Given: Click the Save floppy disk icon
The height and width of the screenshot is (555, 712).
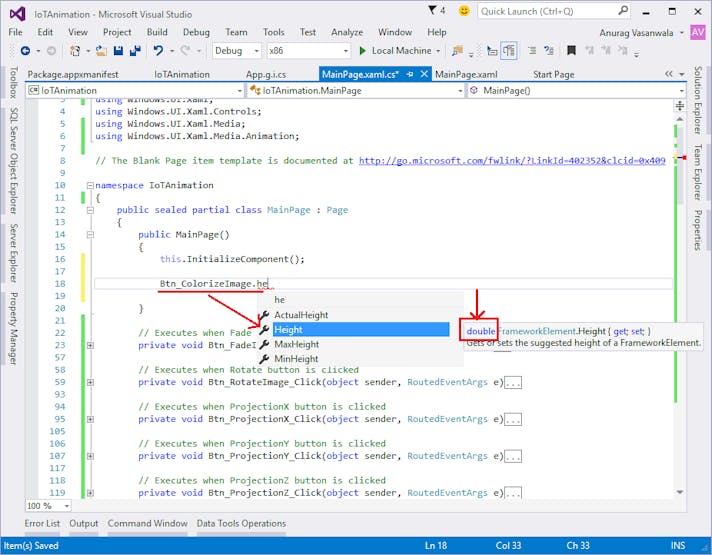Looking at the screenshot, I should [x=118, y=51].
